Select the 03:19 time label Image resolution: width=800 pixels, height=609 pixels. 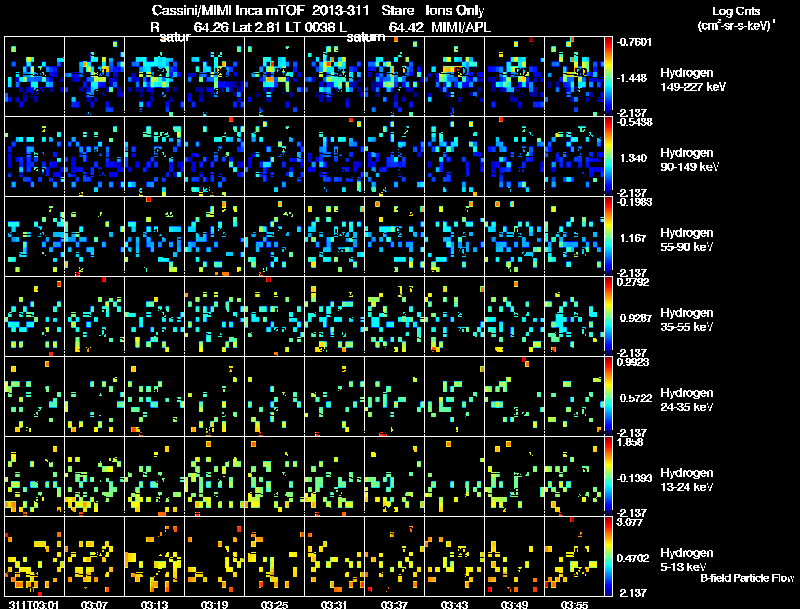point(214,605)
